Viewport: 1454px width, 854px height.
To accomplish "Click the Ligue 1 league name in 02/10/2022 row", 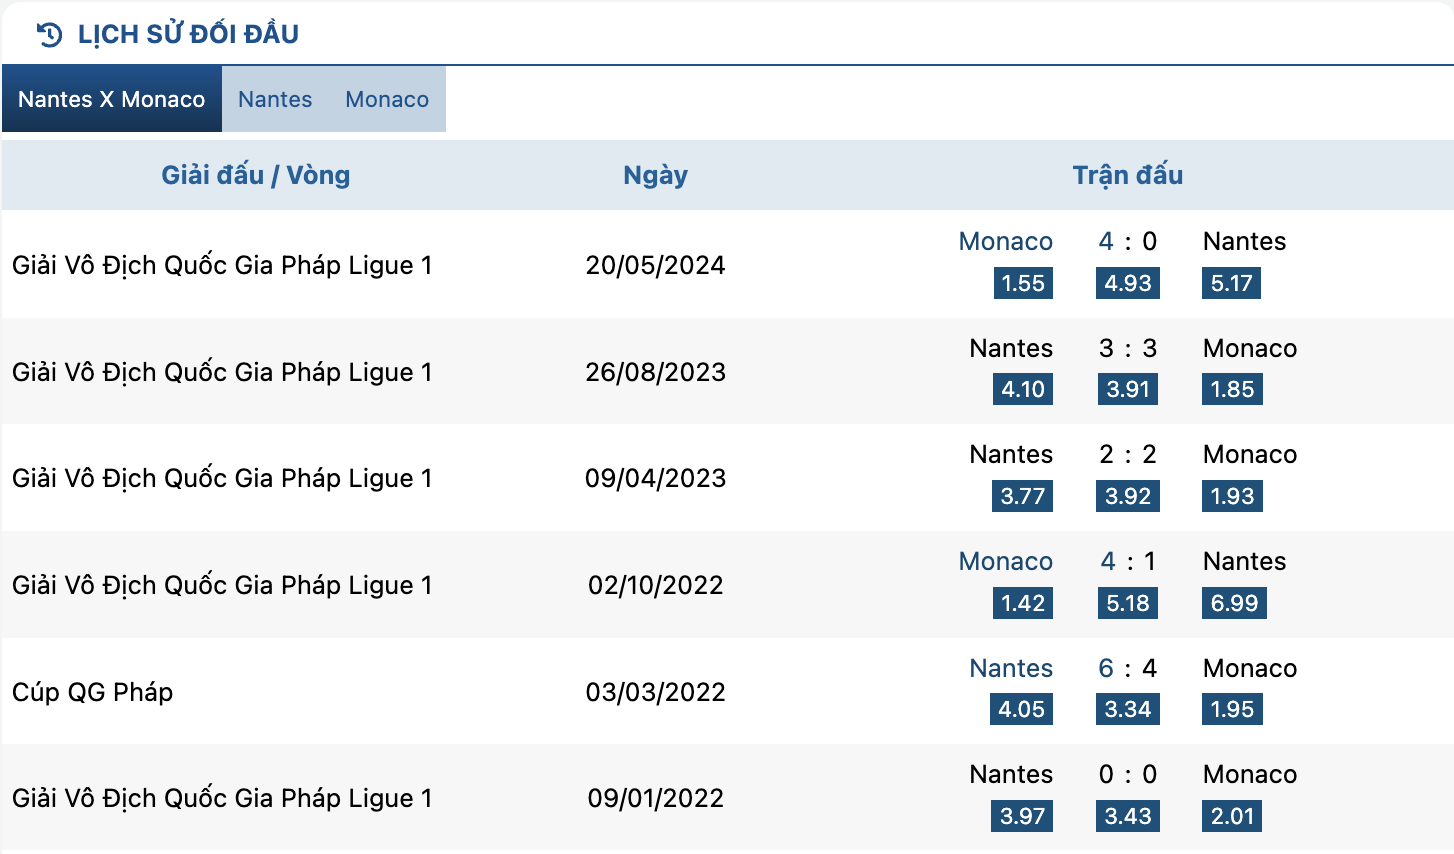I will coord(222,585).
